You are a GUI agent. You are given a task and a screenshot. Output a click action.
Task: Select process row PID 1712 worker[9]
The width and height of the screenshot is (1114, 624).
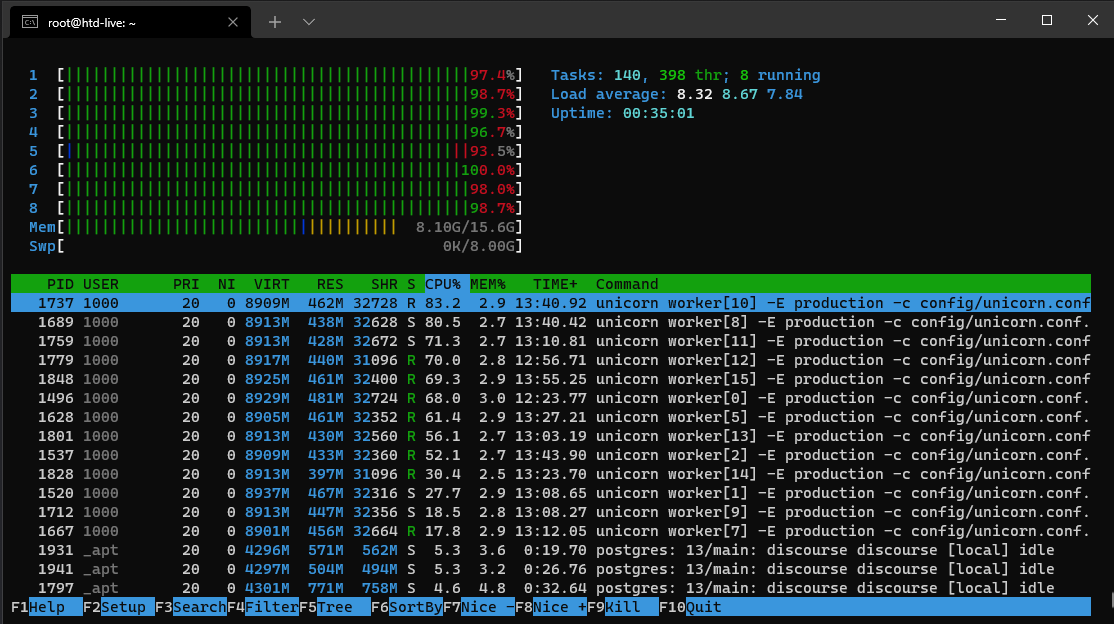coord(551,512)
